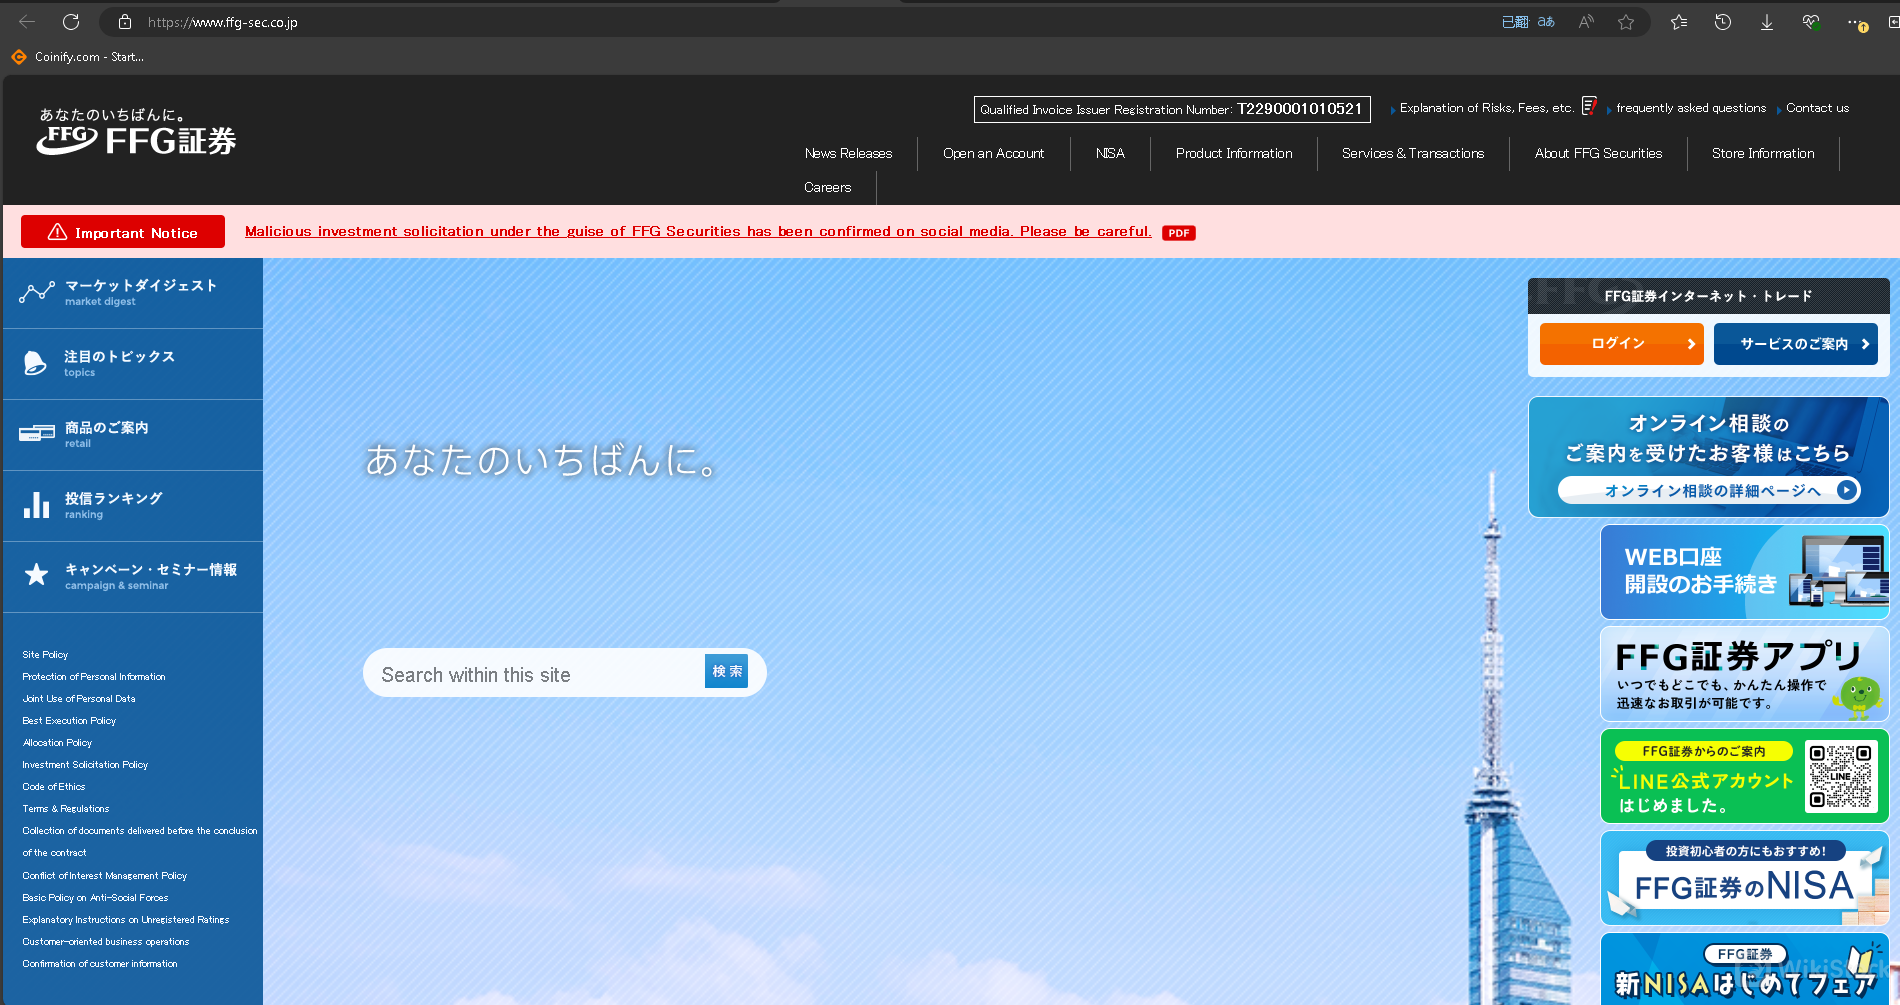1900x1005 pixels.
Task: Activate the Read Aloud icon
Action: [x=1586, y=21]
